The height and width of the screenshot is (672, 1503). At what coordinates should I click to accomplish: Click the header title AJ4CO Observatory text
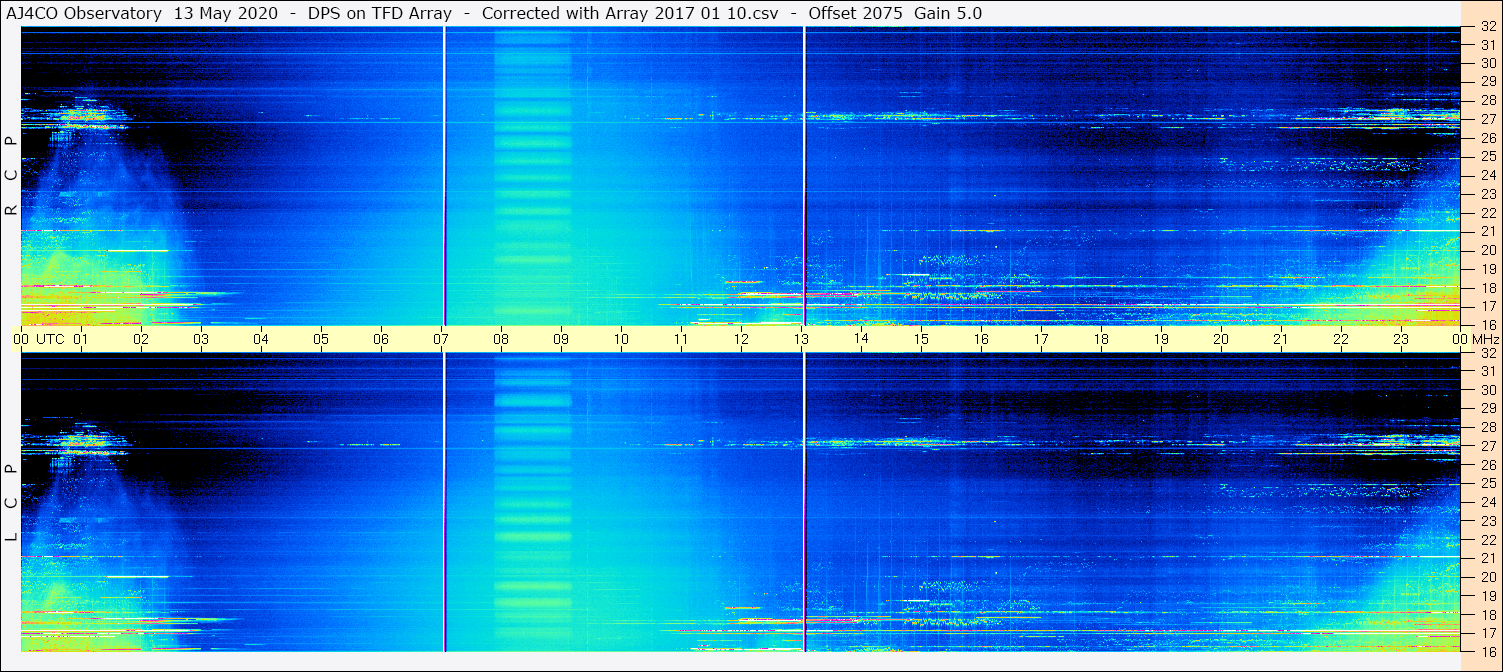pos(84,13)
